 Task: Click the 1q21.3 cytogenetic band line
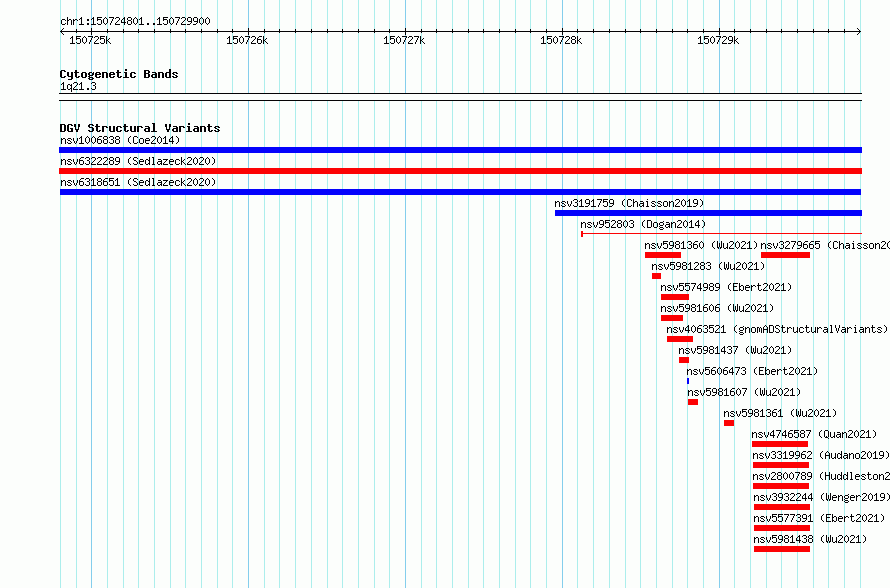pos(460,97)
